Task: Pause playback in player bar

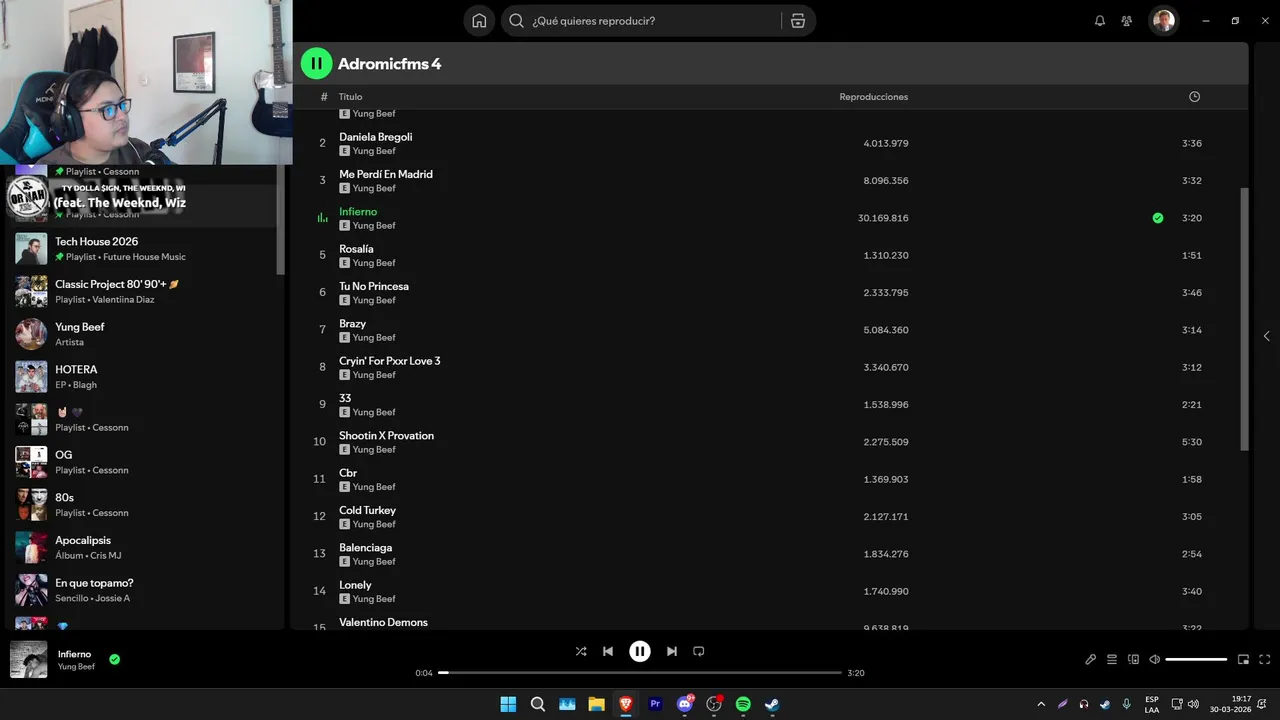Action: [640, 651]
